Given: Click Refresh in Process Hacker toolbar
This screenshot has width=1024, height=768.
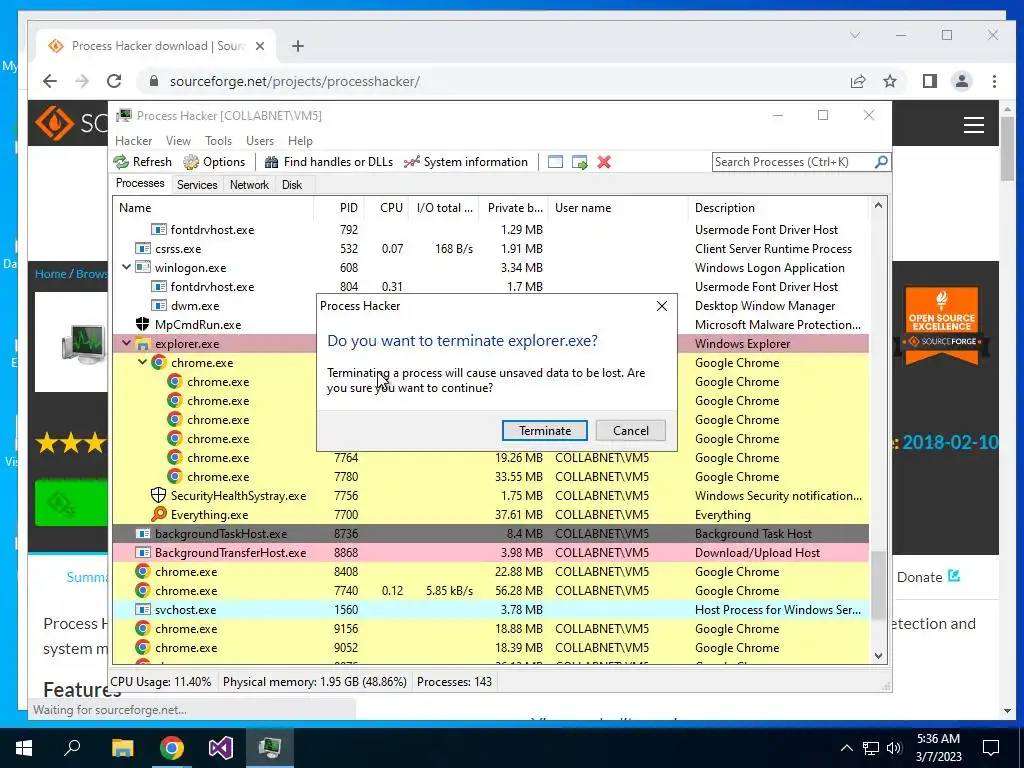Looking at the screenshot, I should (143, 162).
